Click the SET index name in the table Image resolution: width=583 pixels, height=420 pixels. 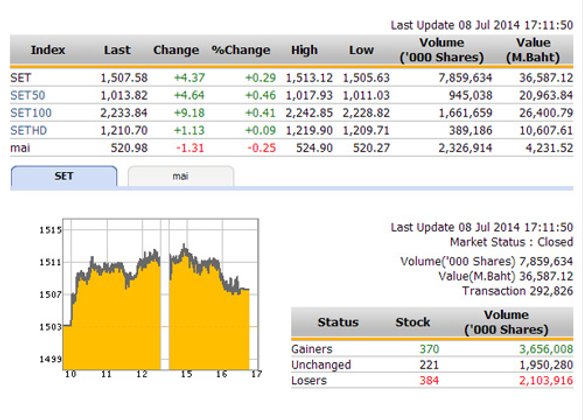(x=20, y=78)
